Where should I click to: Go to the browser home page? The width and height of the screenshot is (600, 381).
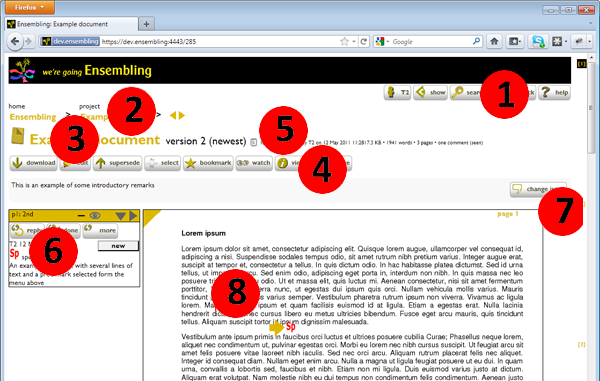click(494, 41)
